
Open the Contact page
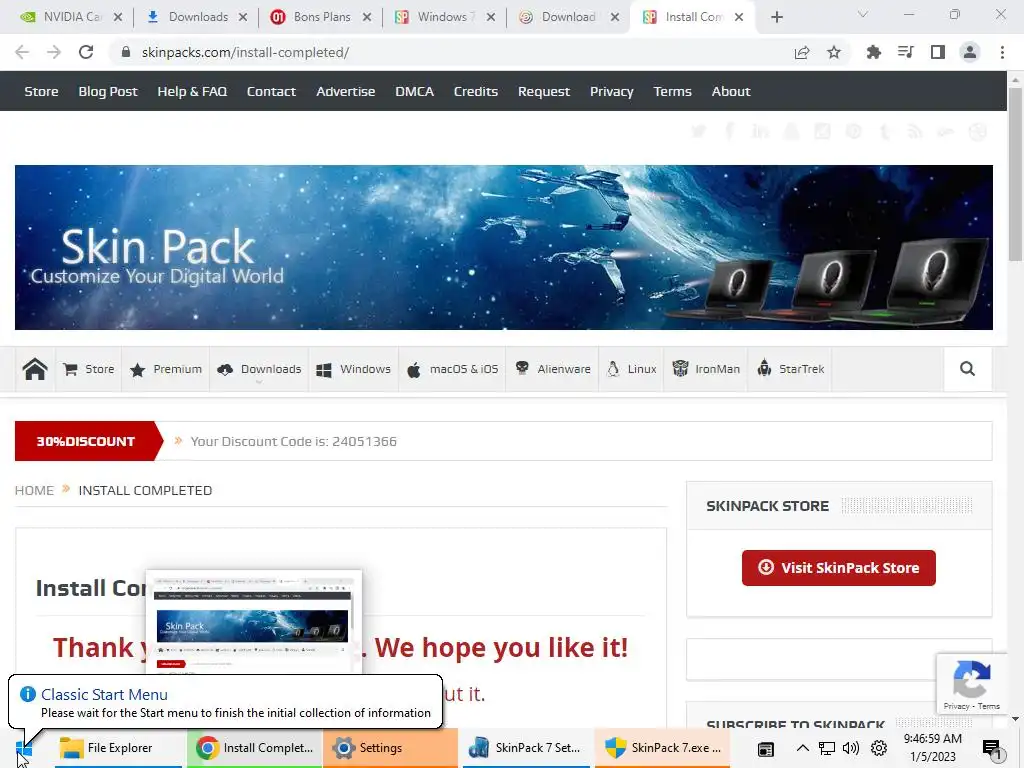[271, 91]
